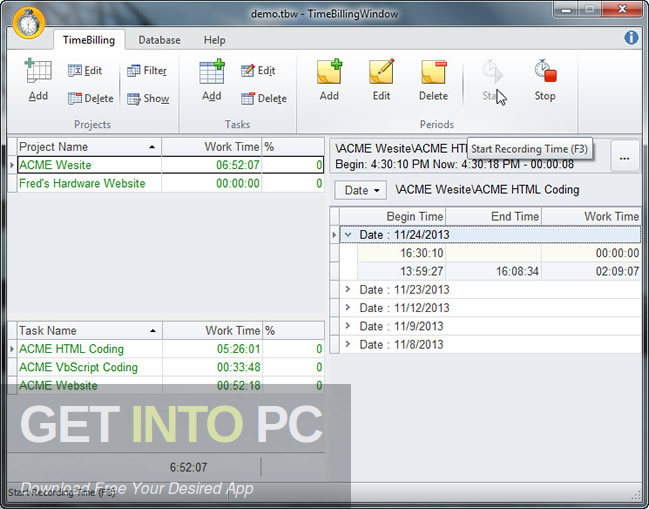The image size is (649, 509).
Task: Add a new task
Action: tap(212, 80)
